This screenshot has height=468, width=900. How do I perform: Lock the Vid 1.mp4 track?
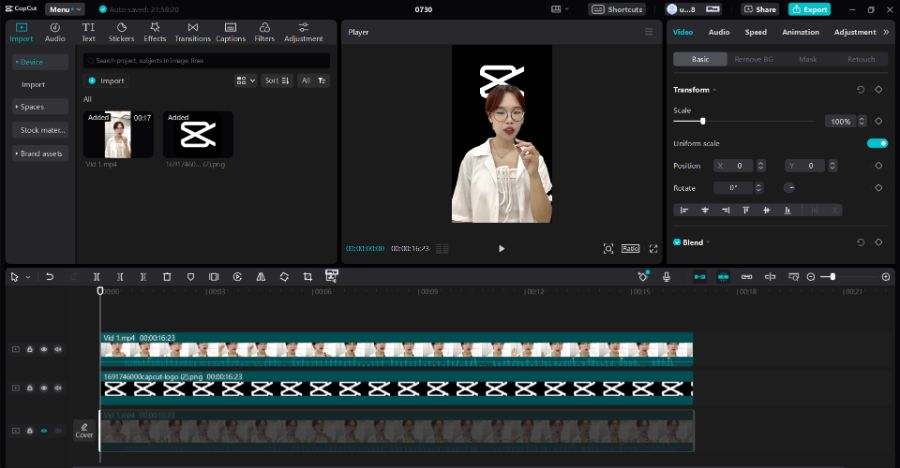click(x=30, y=349)
